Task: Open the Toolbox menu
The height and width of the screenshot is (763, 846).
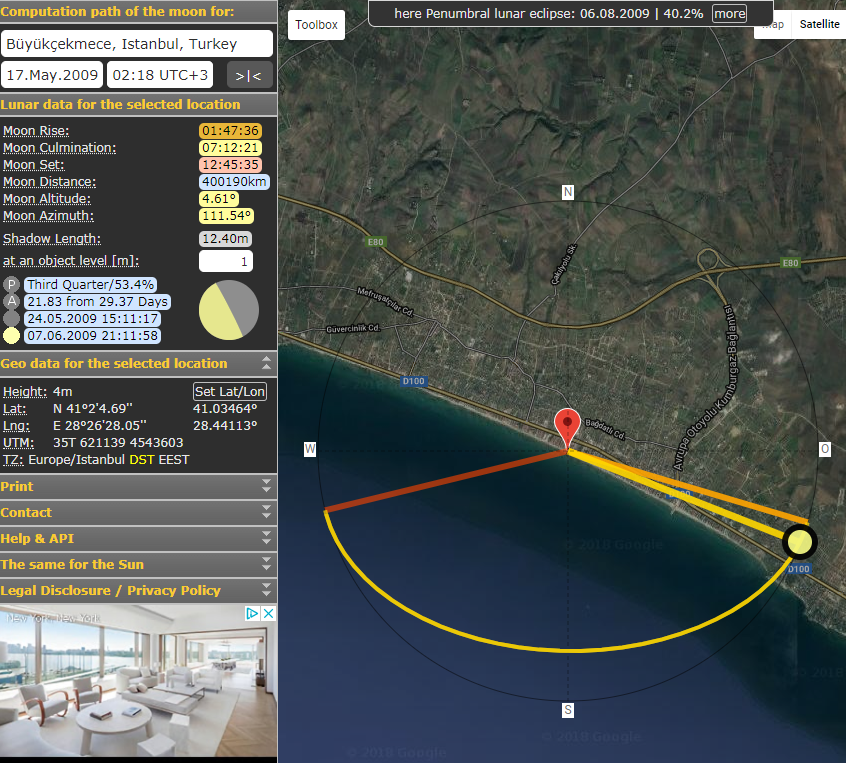Action: [316, 25]
